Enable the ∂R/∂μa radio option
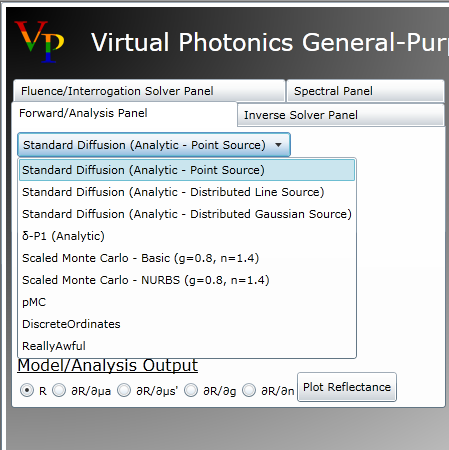Image resolution: width=449 pixels, height=450 pixels. 59,390
